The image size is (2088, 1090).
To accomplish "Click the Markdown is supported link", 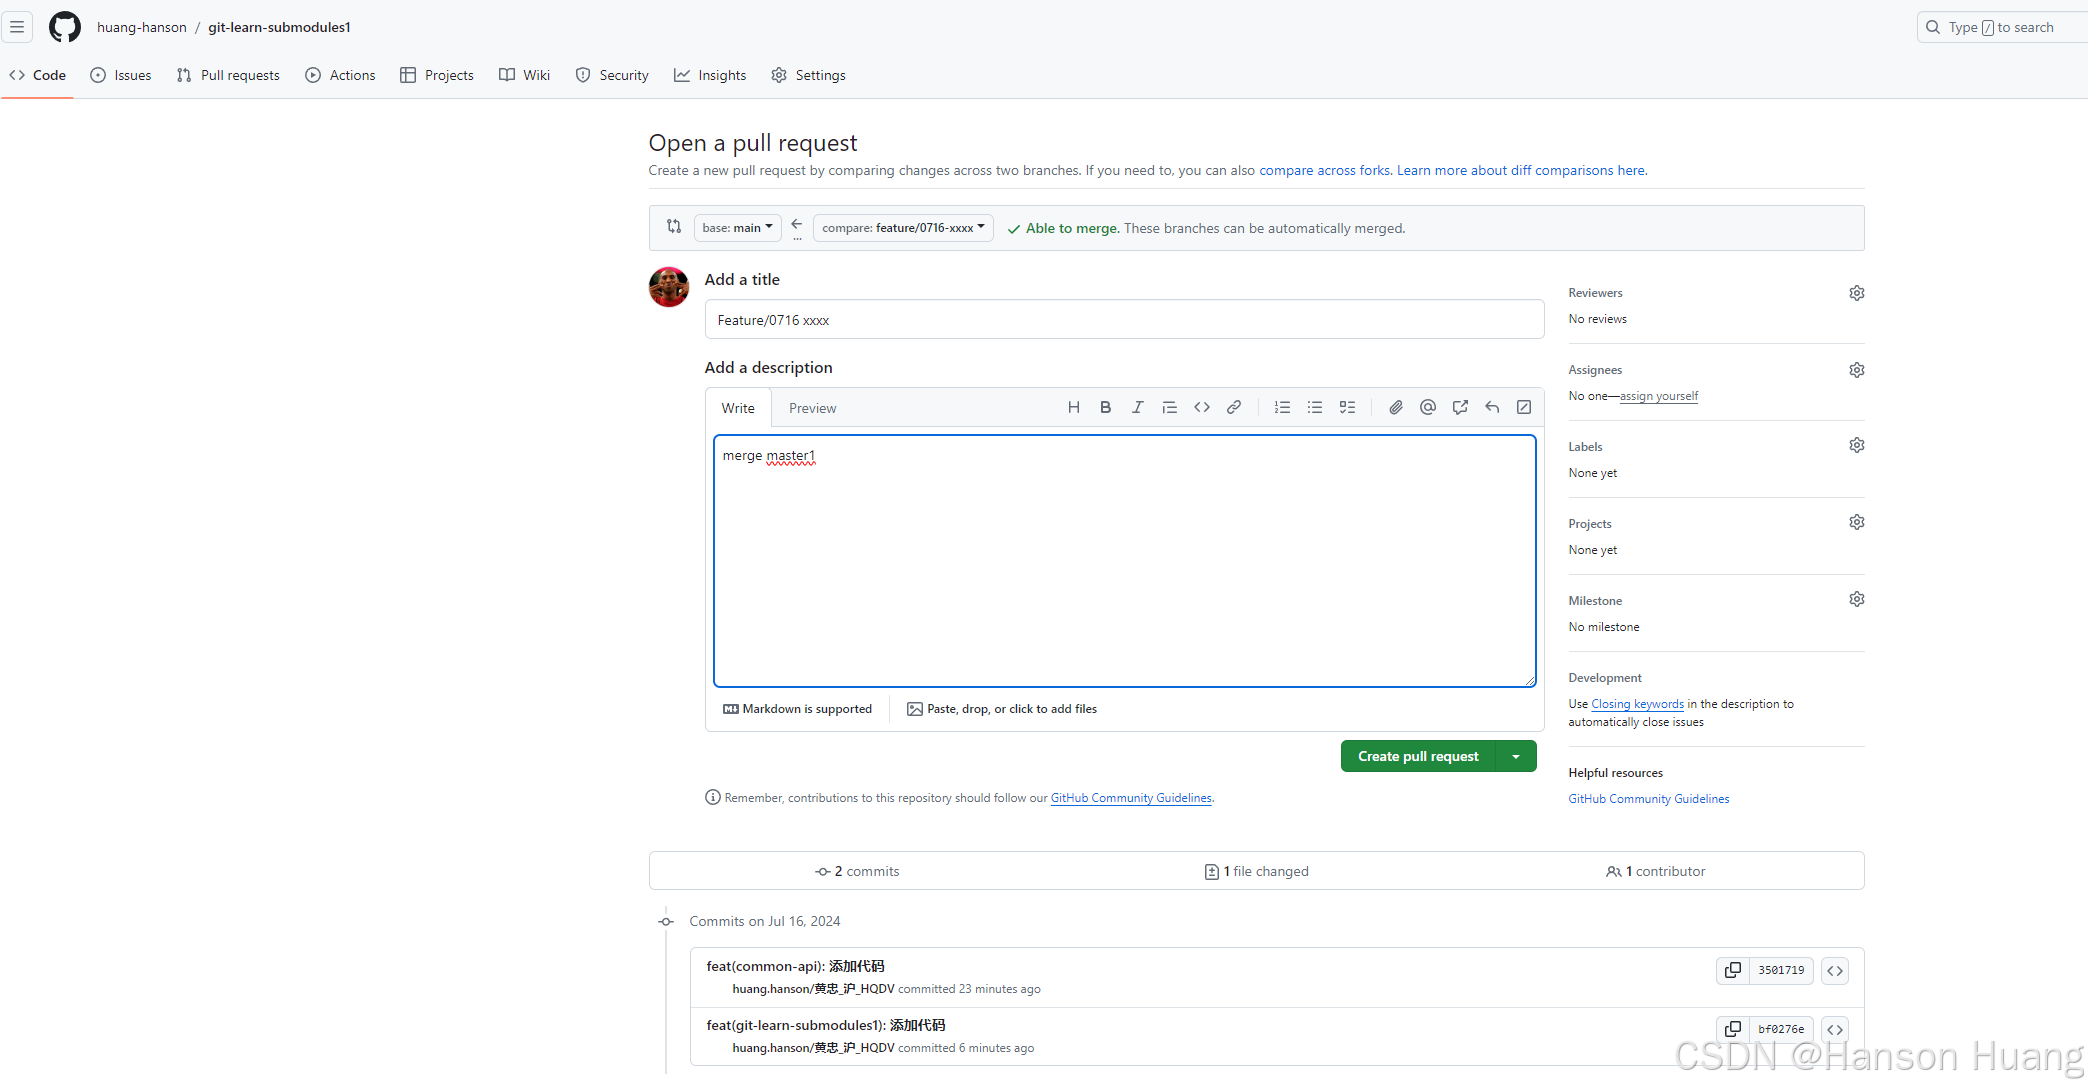I will point(797,709).
